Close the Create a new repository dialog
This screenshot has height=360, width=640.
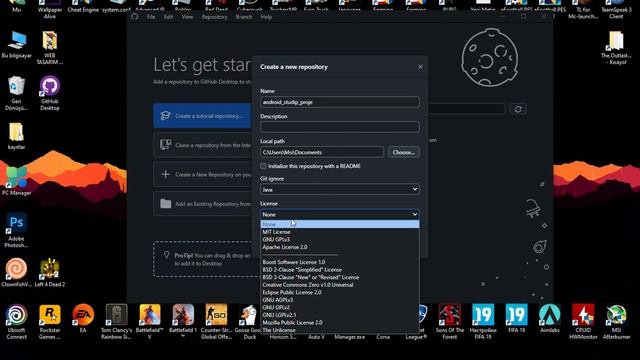click(420, 67)
